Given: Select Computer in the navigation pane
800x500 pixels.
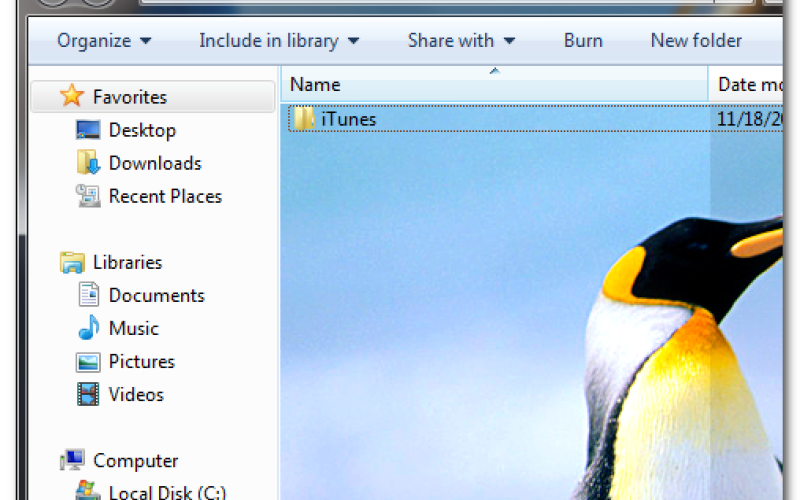Looking at the screenshot, I should (x=135, y=461).
